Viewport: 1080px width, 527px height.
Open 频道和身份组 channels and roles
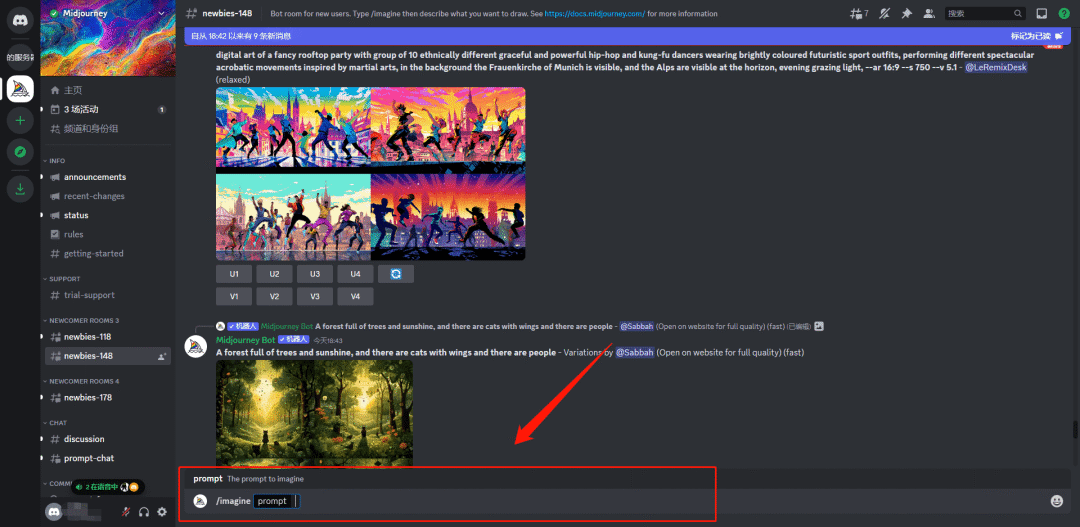[x=105, y=129]
